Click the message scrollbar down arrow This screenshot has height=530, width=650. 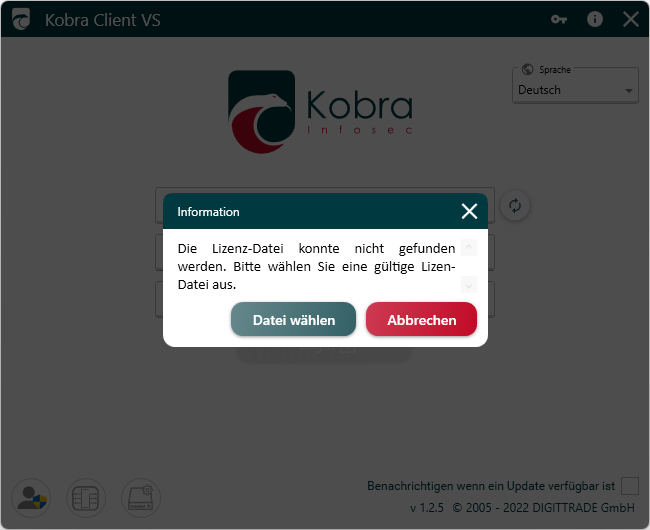(x=469, y=285)
